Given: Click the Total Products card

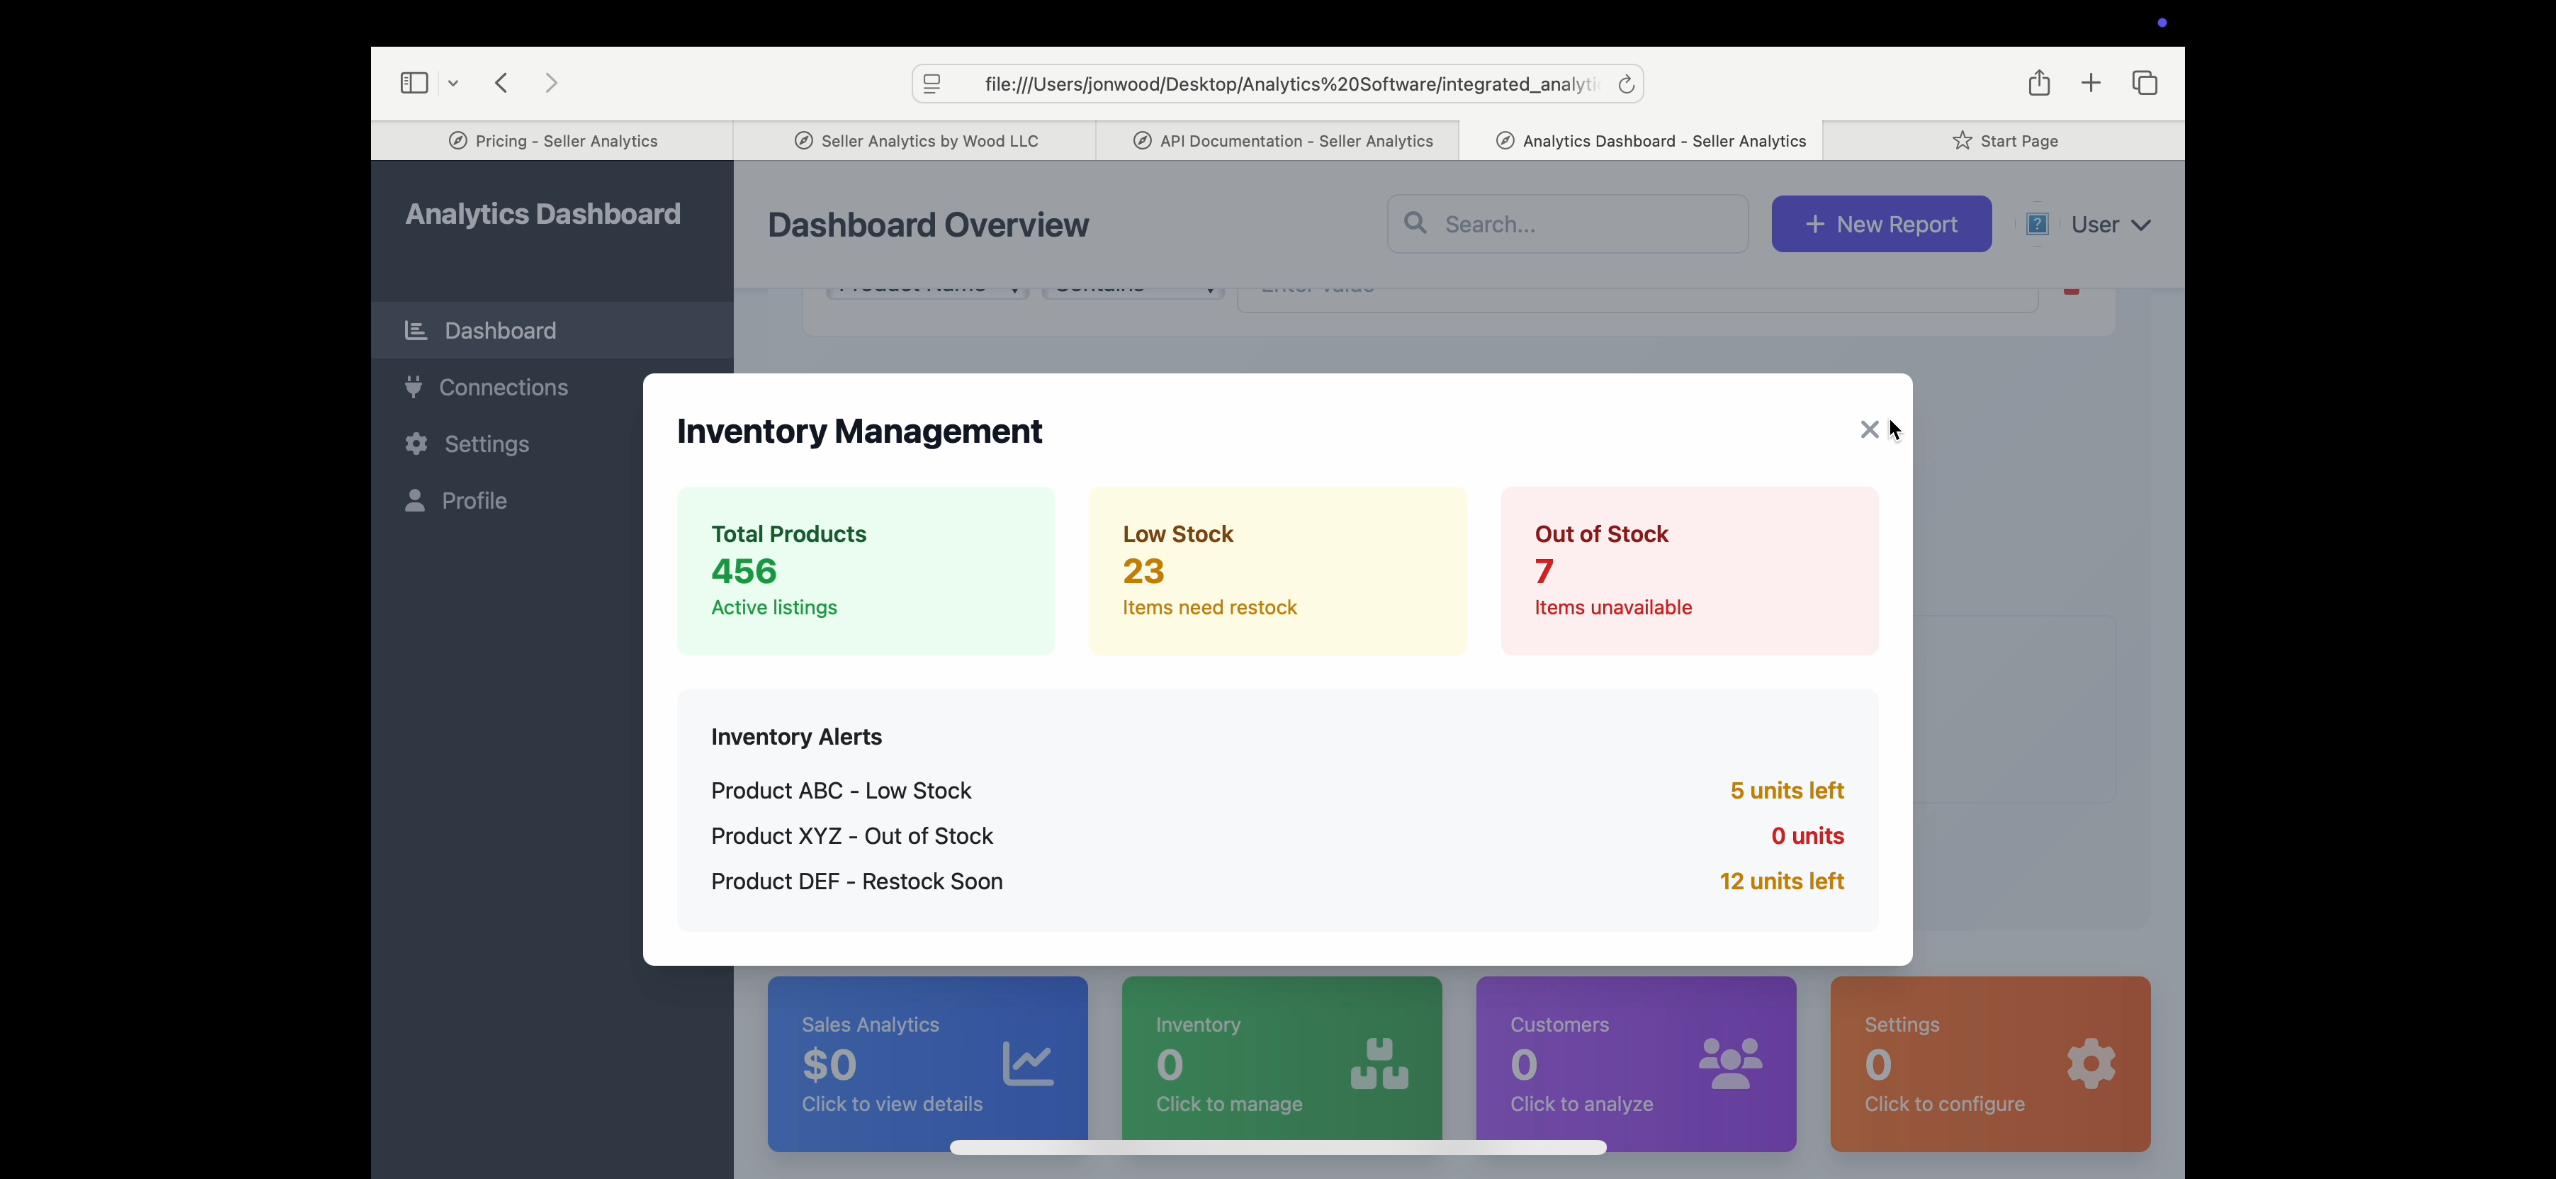Looking at the screenshot, I should pos(866,571).
